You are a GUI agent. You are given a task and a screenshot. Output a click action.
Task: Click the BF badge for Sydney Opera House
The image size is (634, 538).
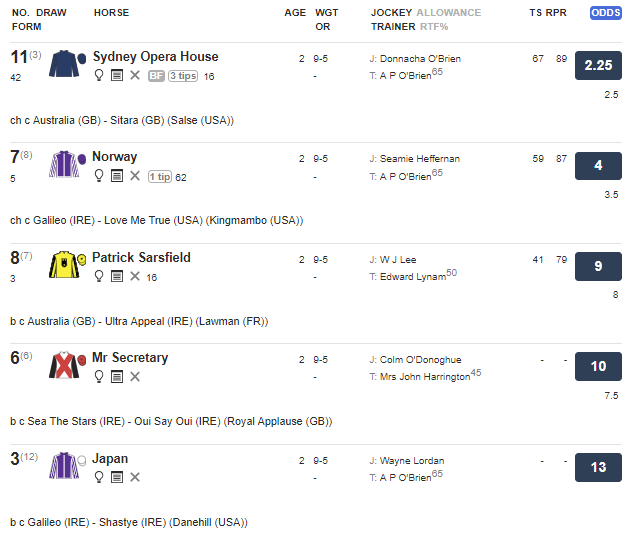pyautogui.click(x=156, y=76)
